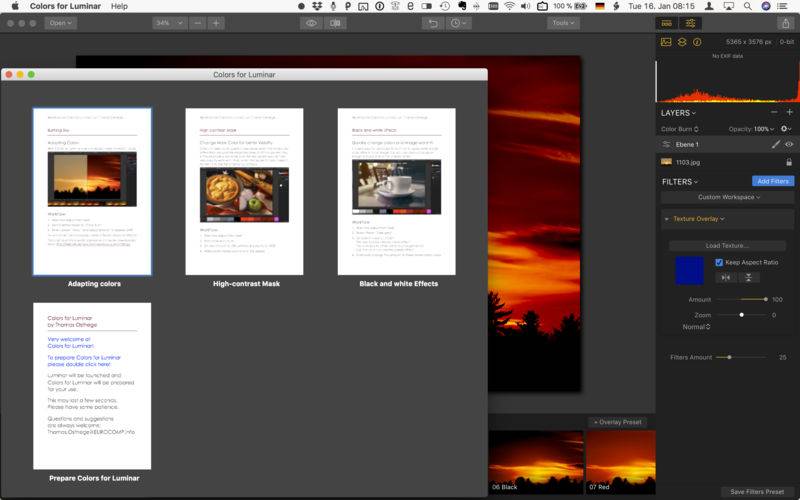The height and width of the screenshot is (500, 800).
Task: Open Prepare Colors for Luminar document
Action: [92, 386]
